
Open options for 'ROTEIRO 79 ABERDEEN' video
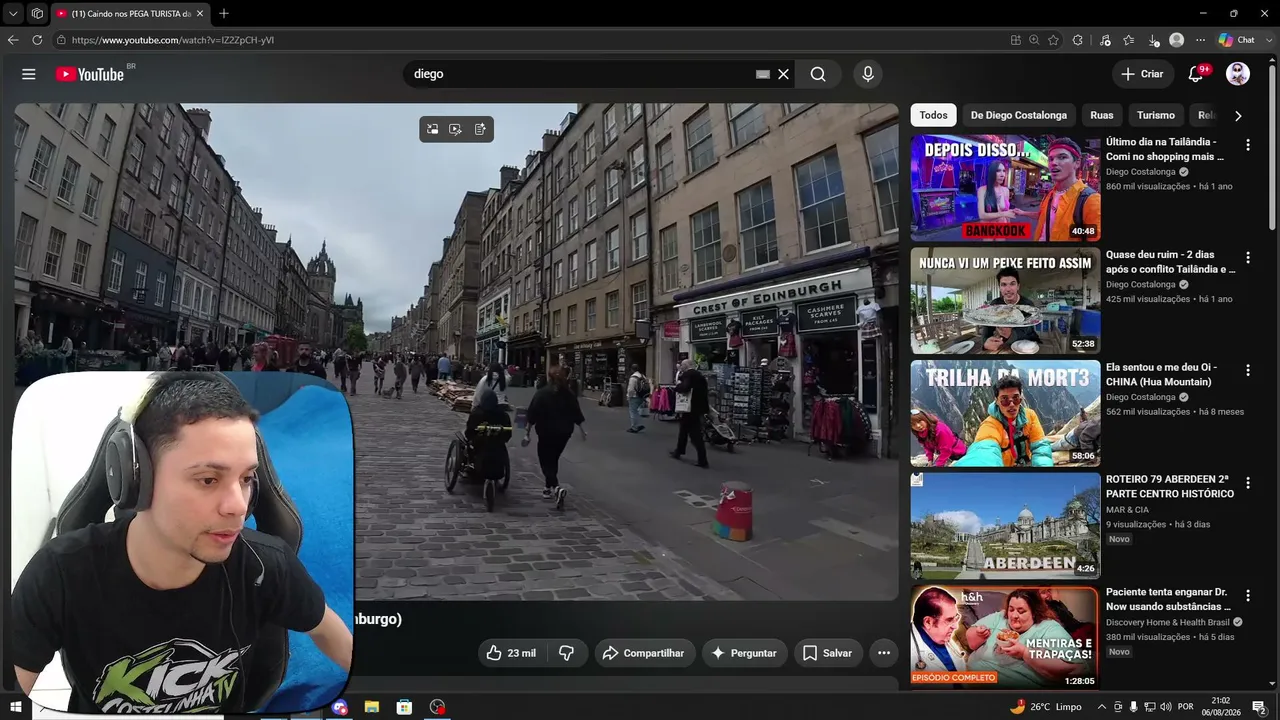point(1247,483)
